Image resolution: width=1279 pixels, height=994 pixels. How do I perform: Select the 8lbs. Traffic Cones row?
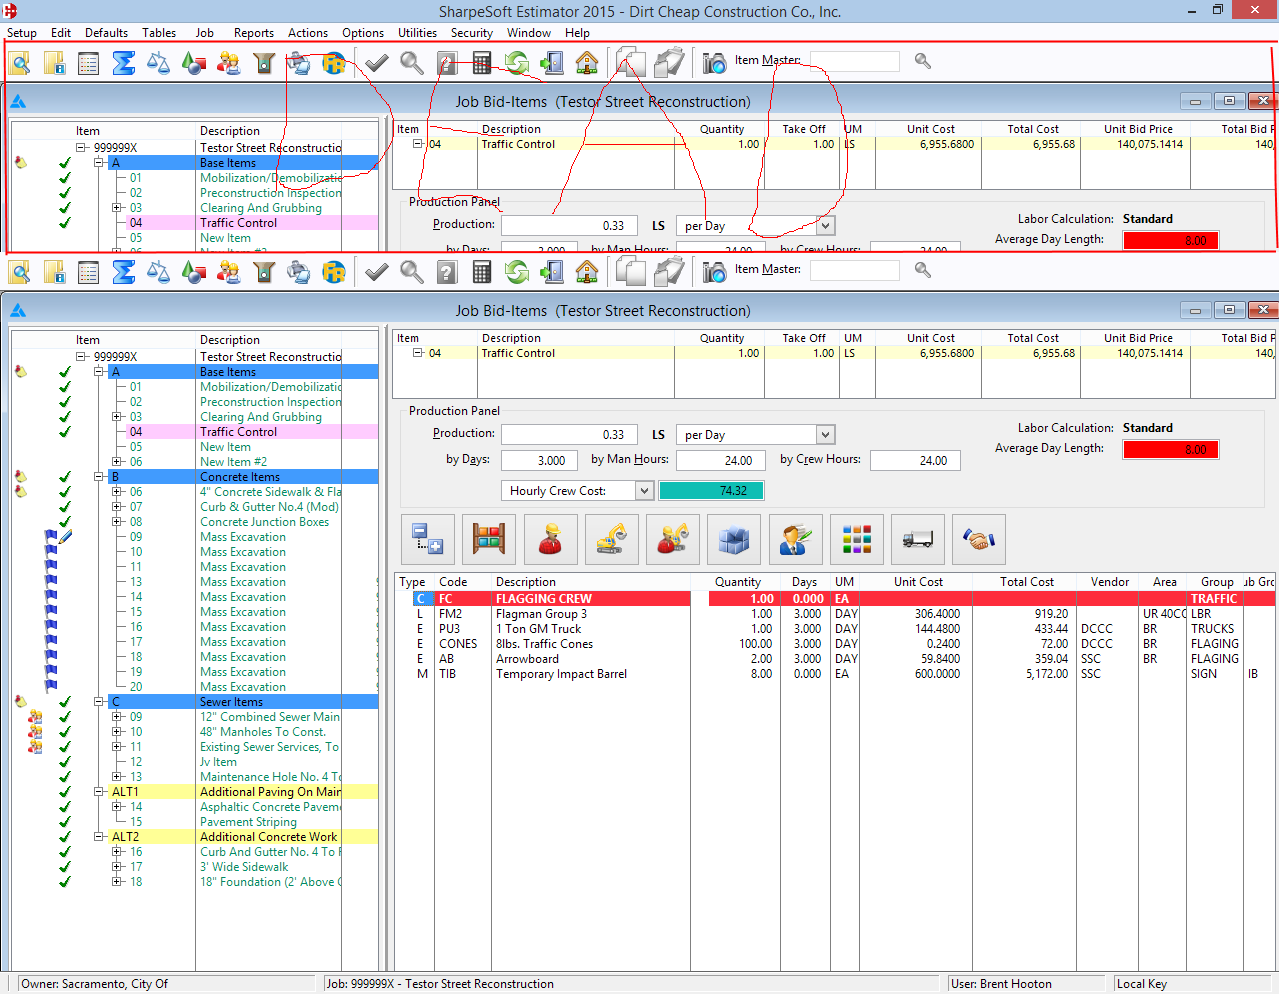point(836,644)
